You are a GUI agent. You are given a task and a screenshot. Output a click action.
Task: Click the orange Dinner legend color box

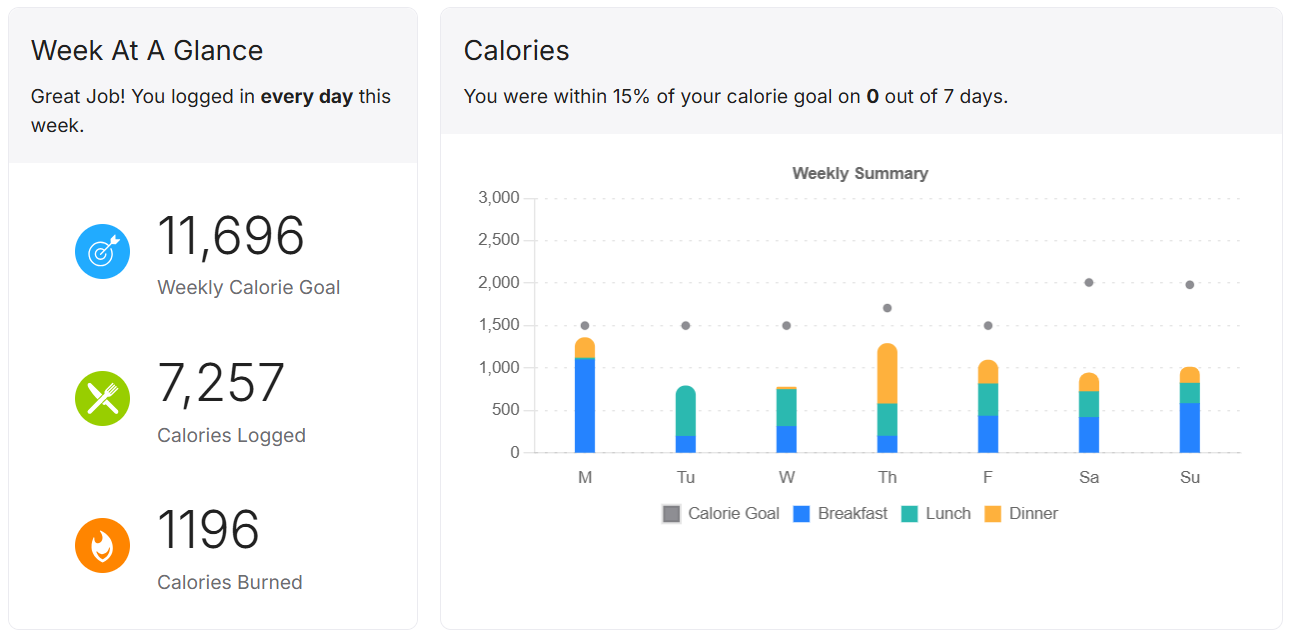point(992,514)
